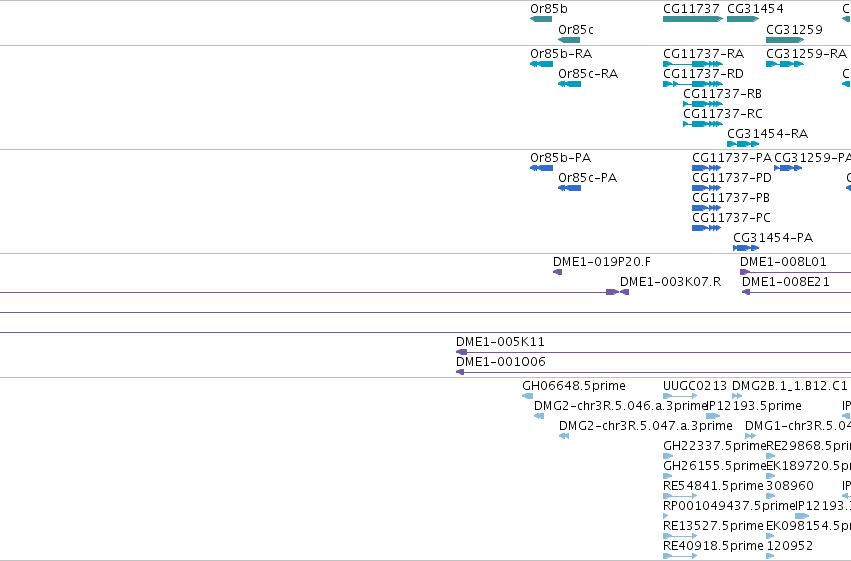Select the Or85c-RA transcript
Image resolution: width=851 pixels, height=561 pixels.
tap(569, 84)
